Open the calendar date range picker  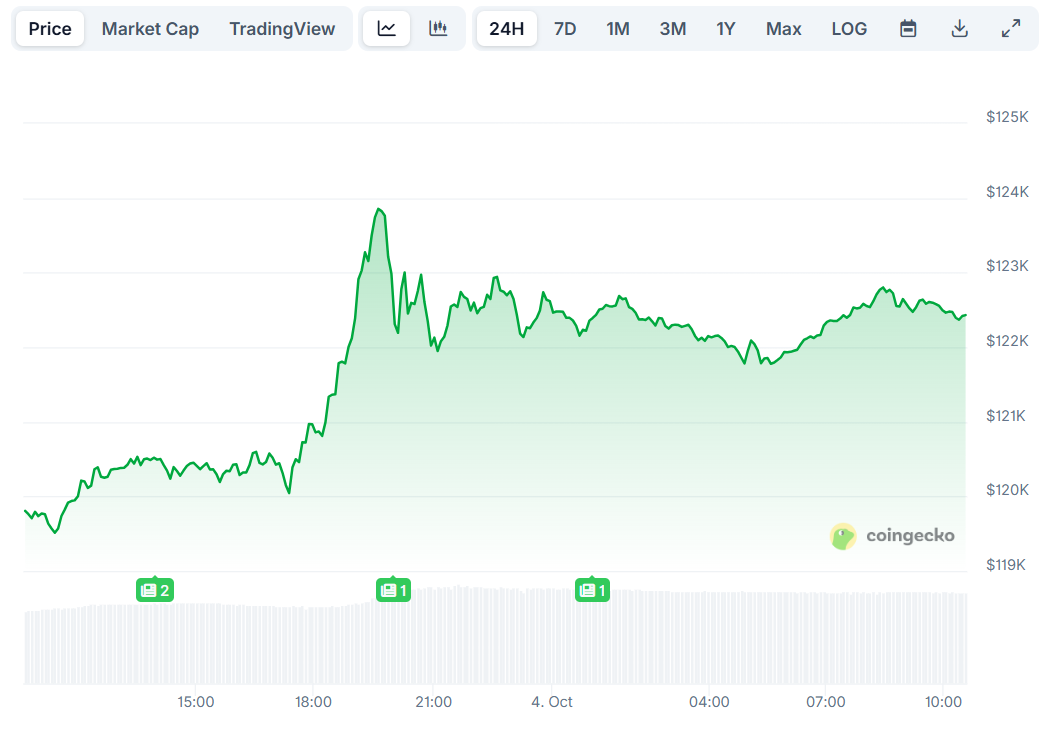908,29
